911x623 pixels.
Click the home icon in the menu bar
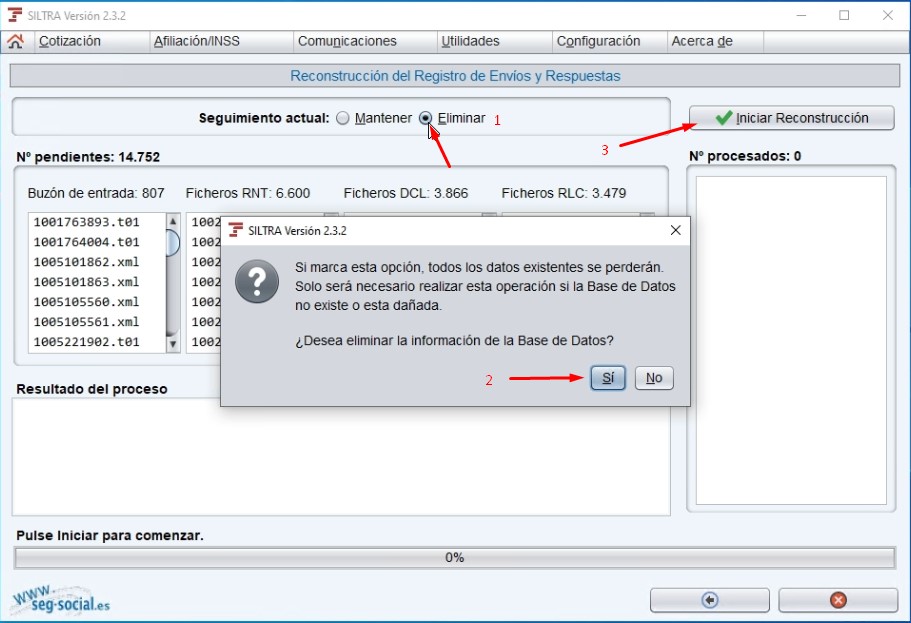click(18, 42)
